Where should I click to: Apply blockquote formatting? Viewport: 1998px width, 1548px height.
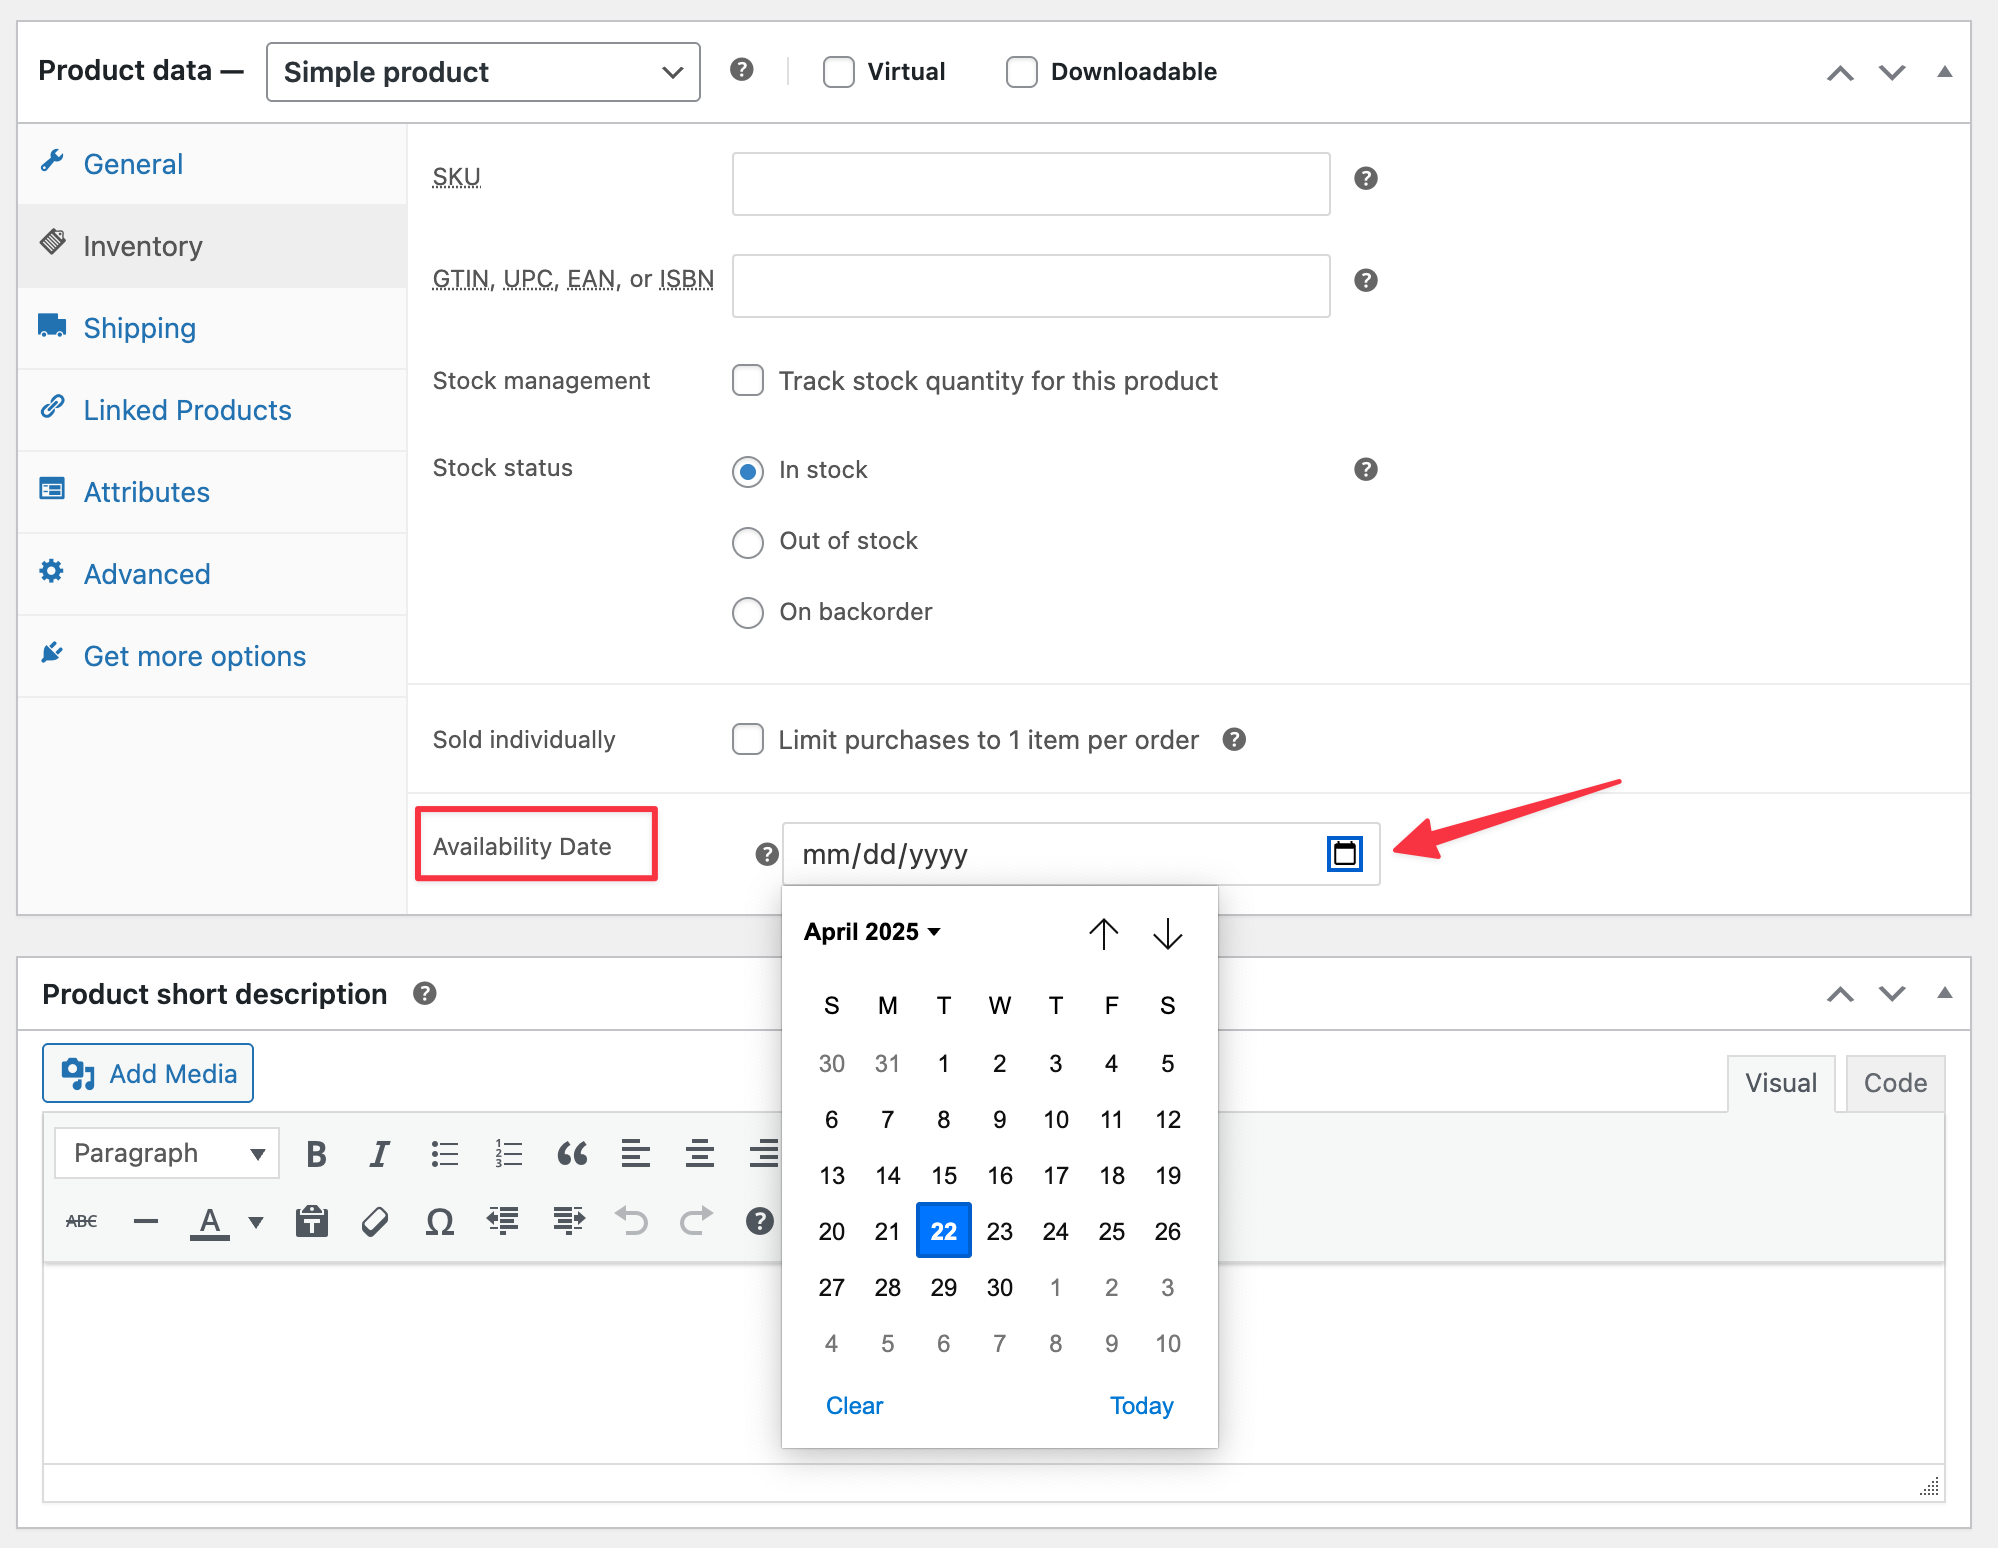(x=572, y=1154)
